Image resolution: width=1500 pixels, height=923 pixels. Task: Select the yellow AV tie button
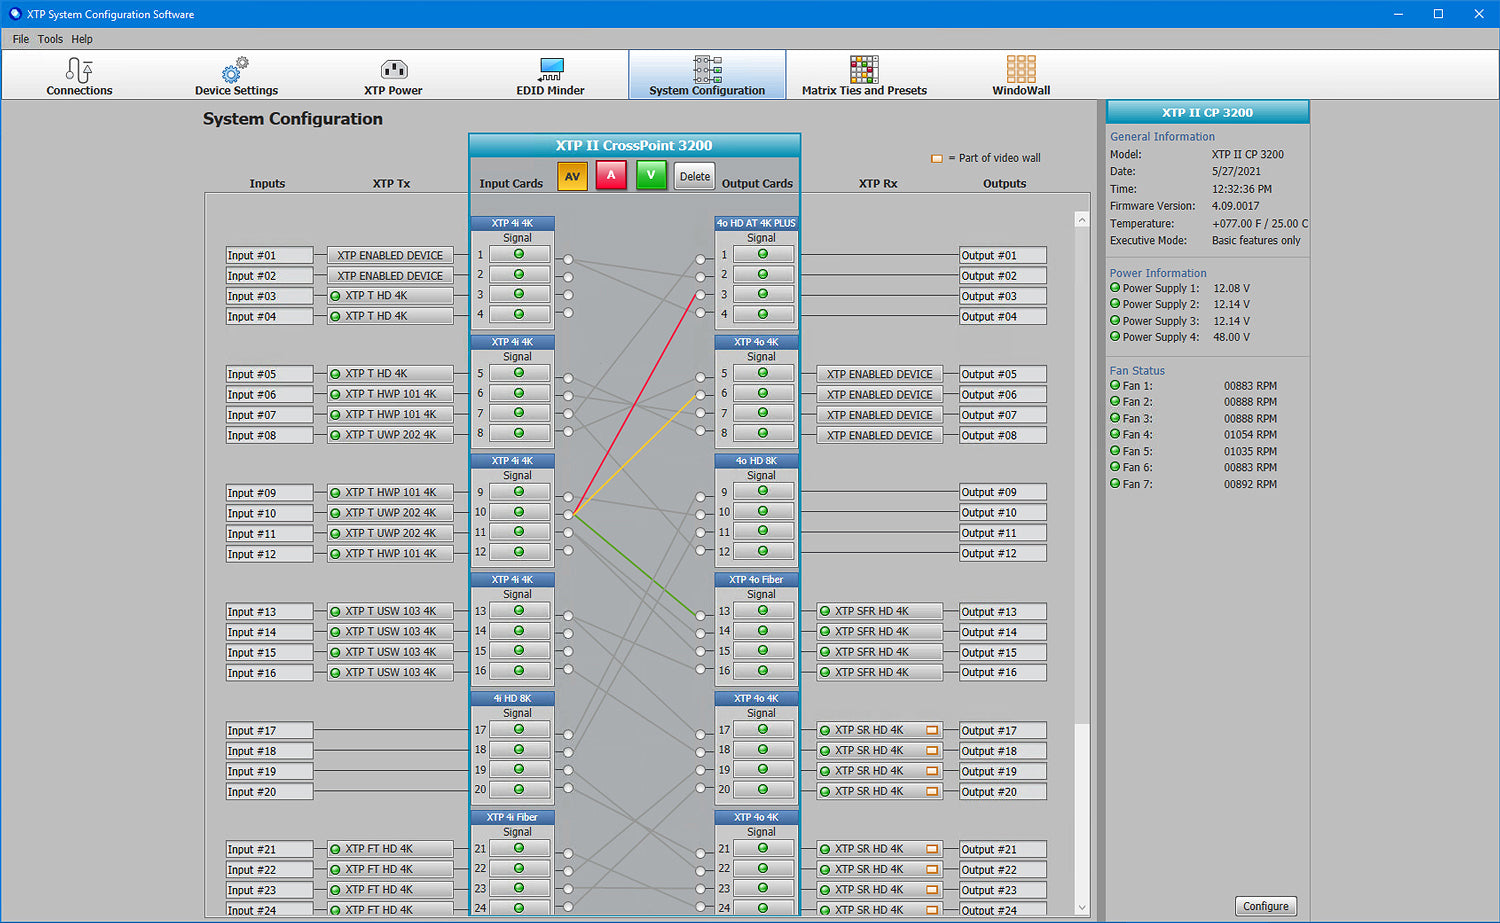tap(572, 176)
